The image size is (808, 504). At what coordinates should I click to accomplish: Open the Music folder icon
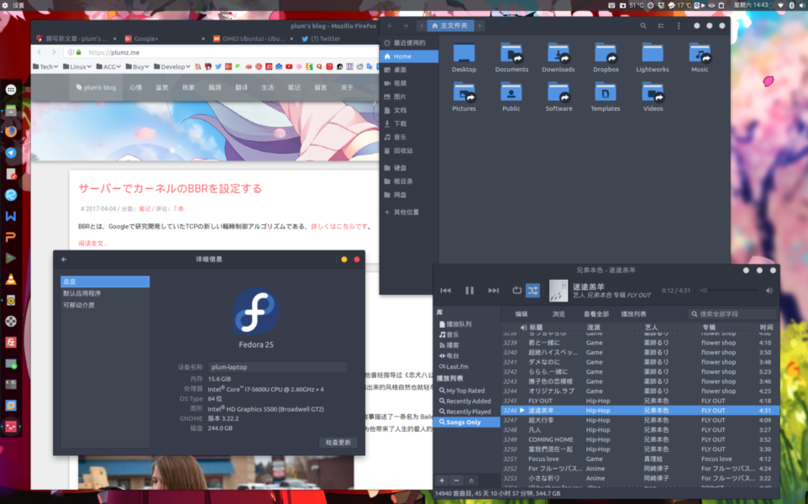(699, 57)
